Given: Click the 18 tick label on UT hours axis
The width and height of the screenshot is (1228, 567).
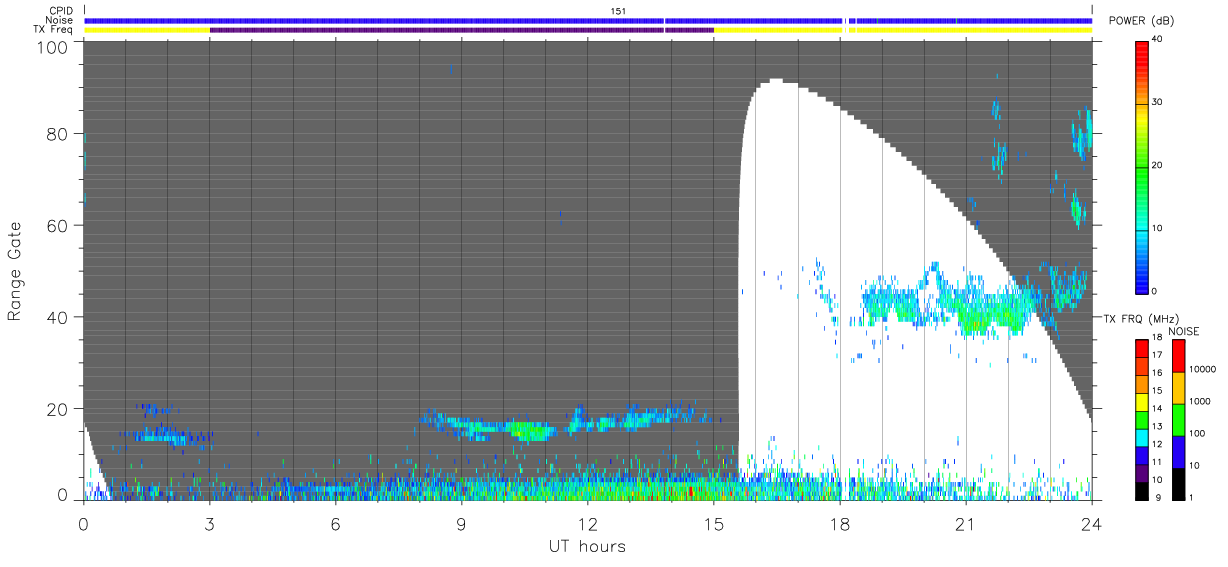Looking at the screenshot, I should click(x=839, y=523).
